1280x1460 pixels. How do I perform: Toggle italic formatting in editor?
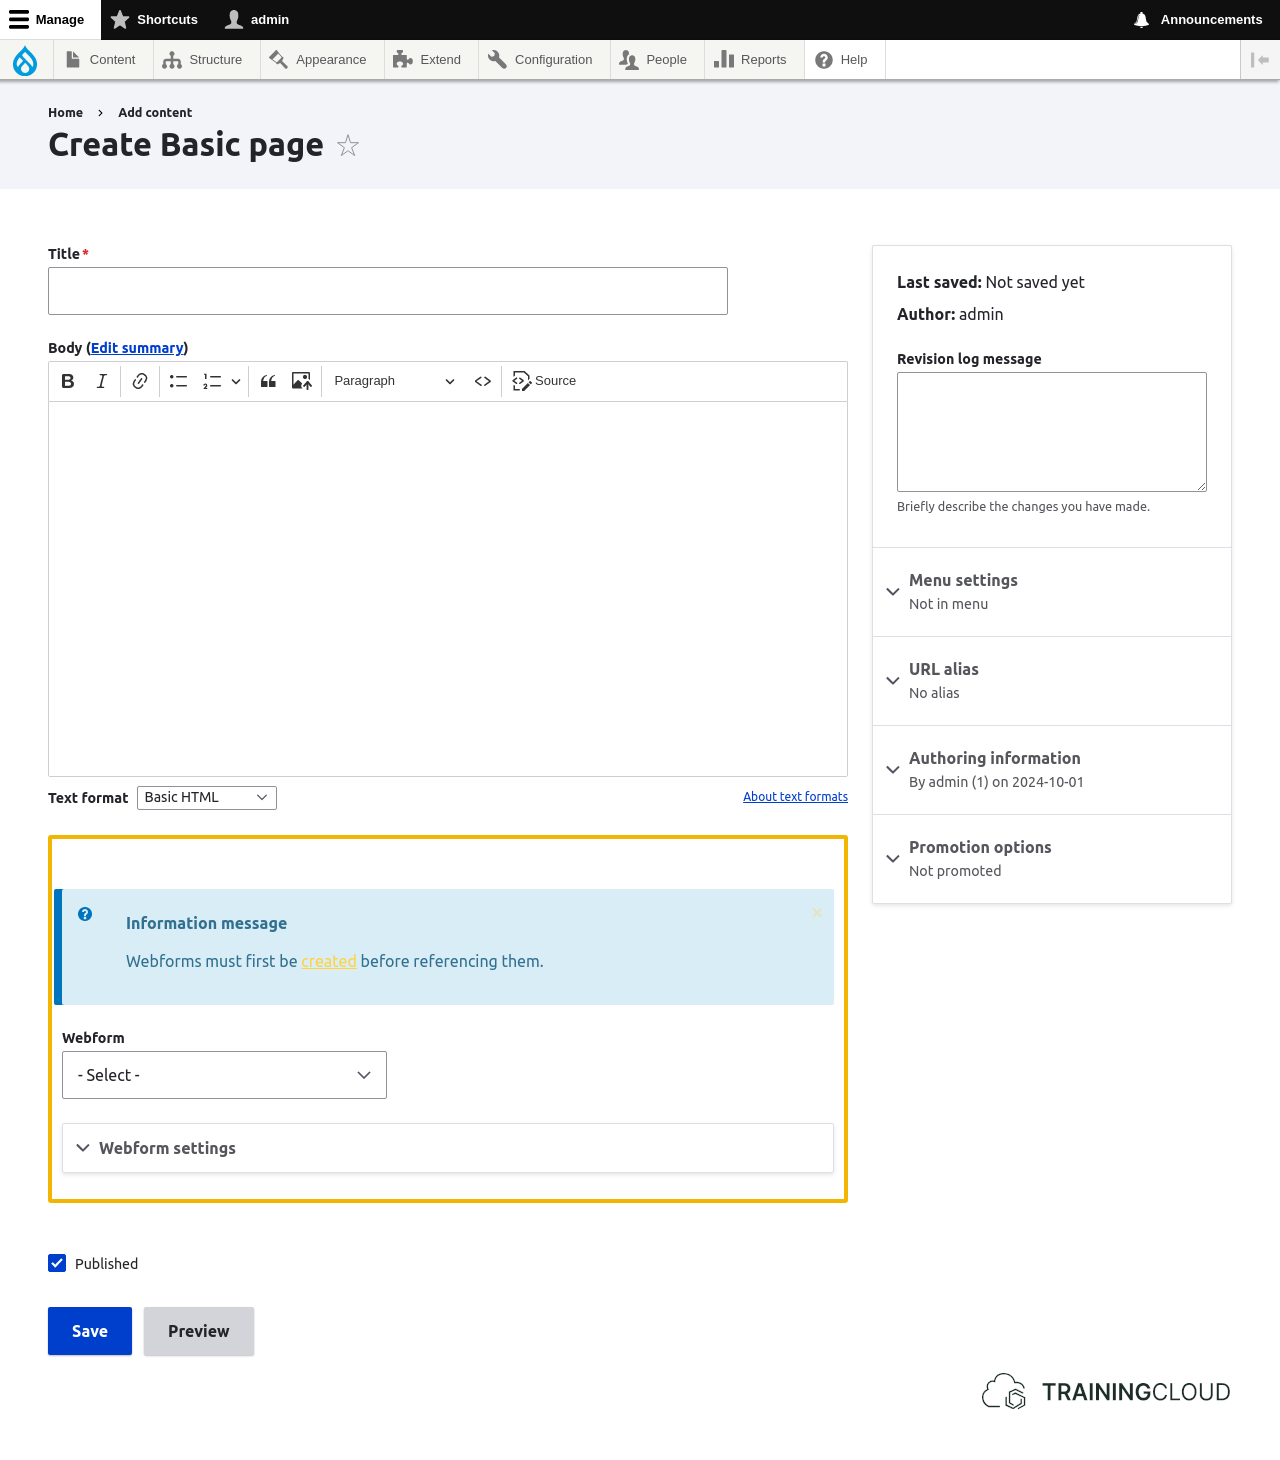click(101, 381)
